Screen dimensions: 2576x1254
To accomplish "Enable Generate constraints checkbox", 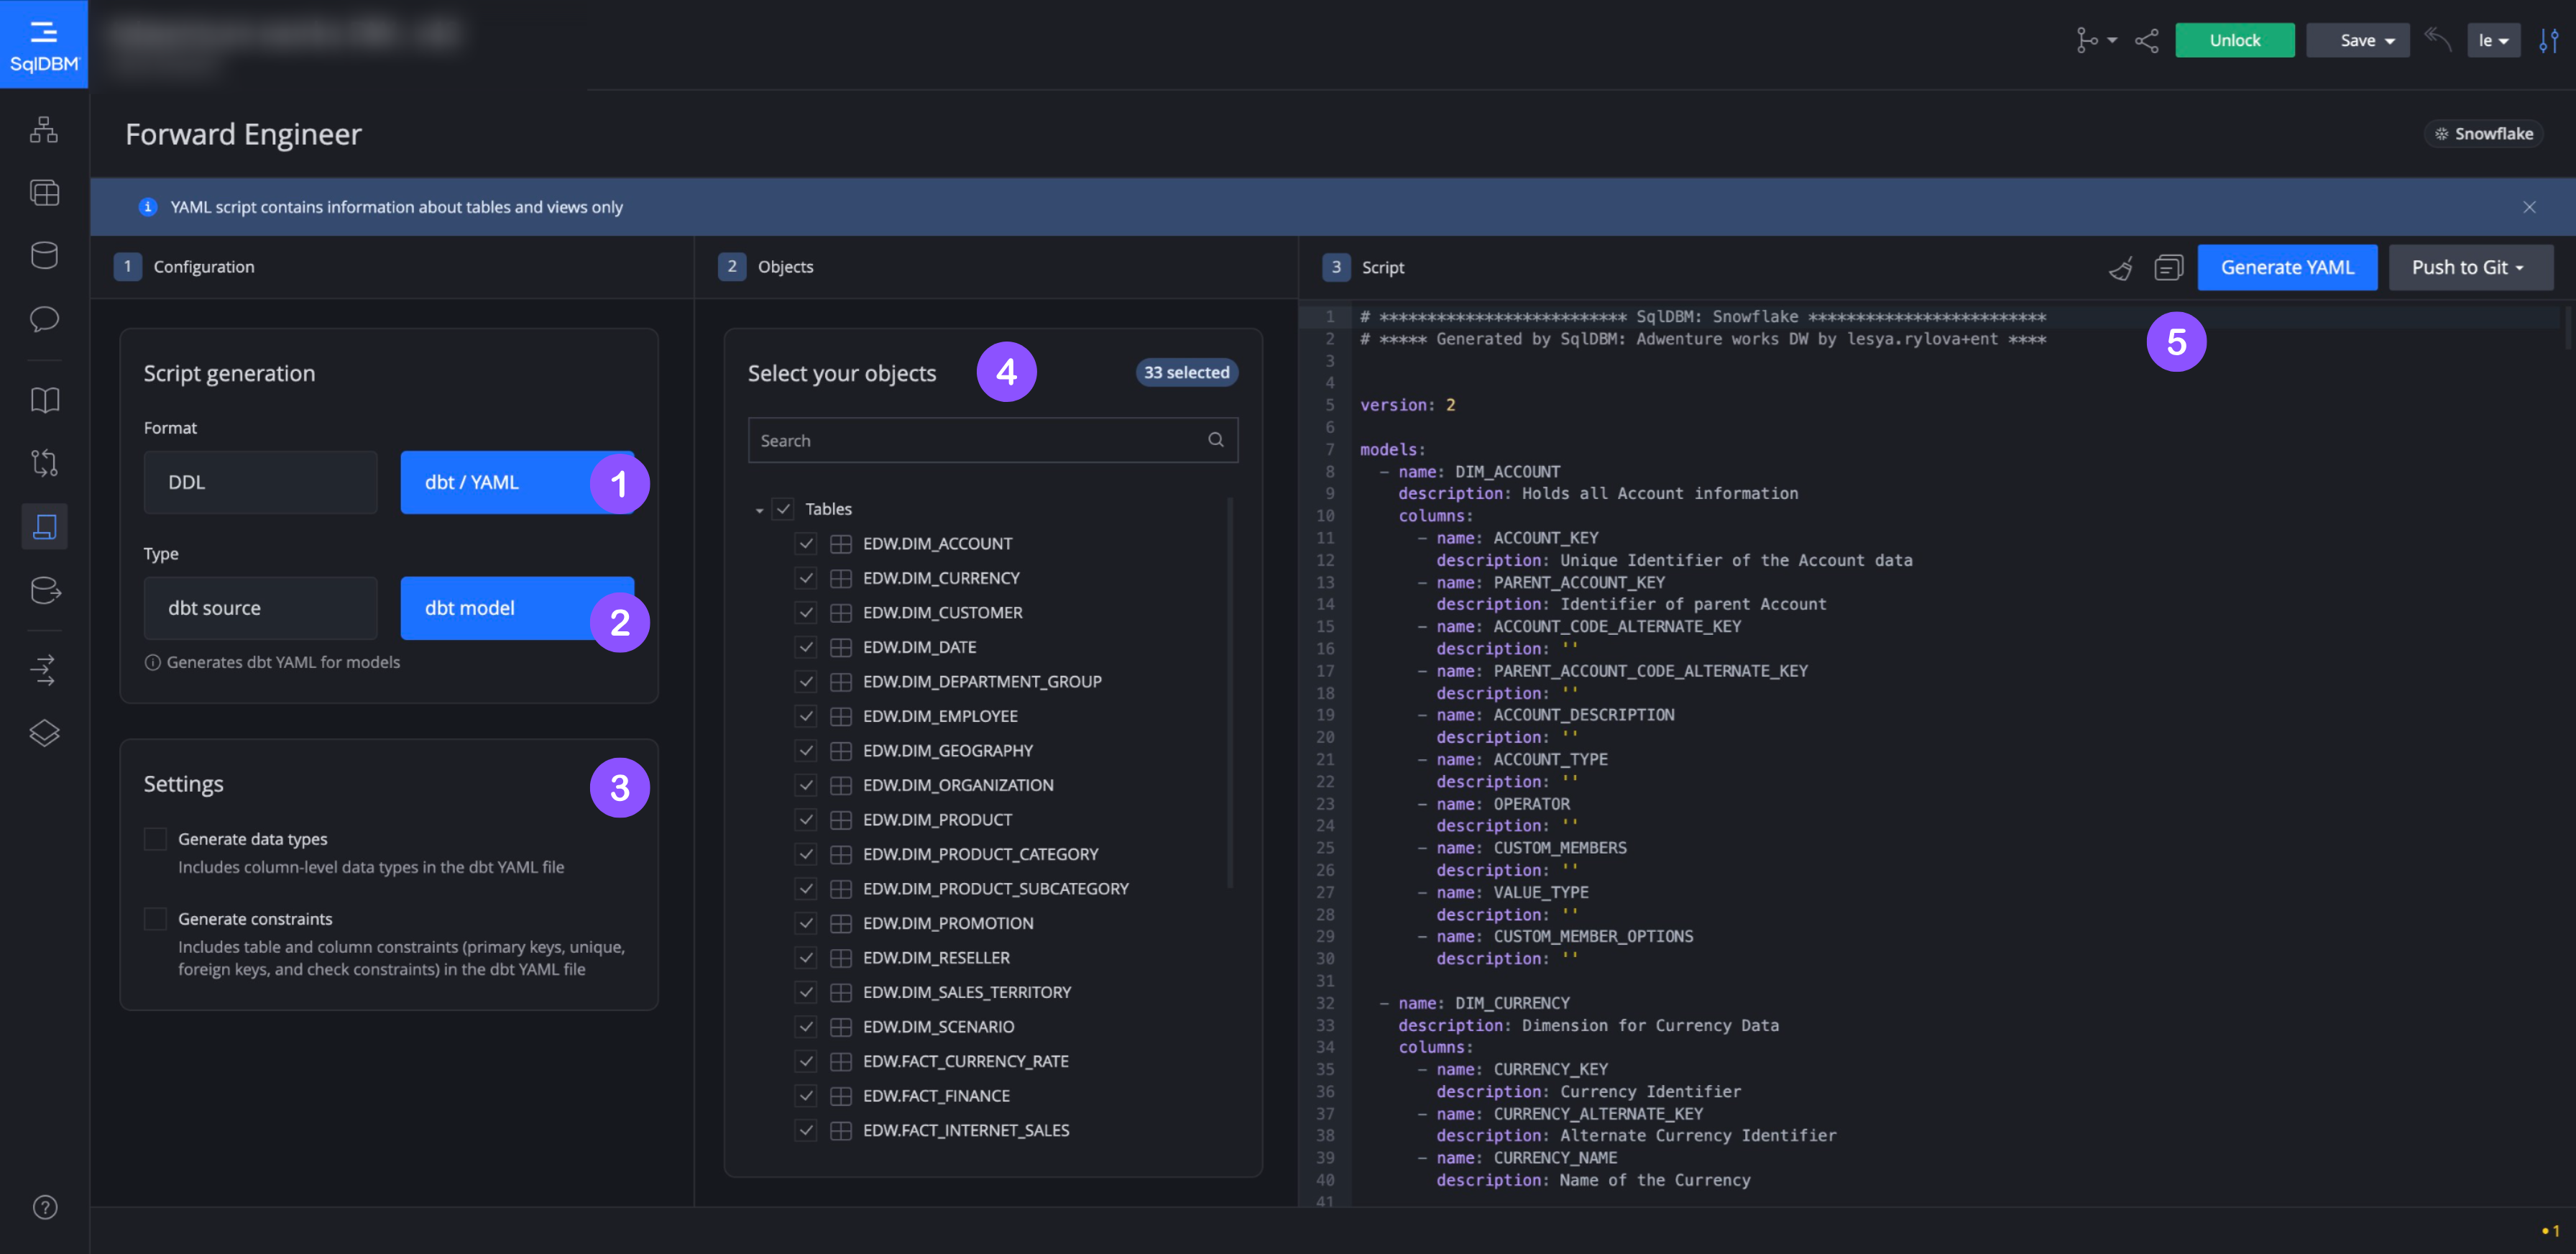I will coord(155,919).
